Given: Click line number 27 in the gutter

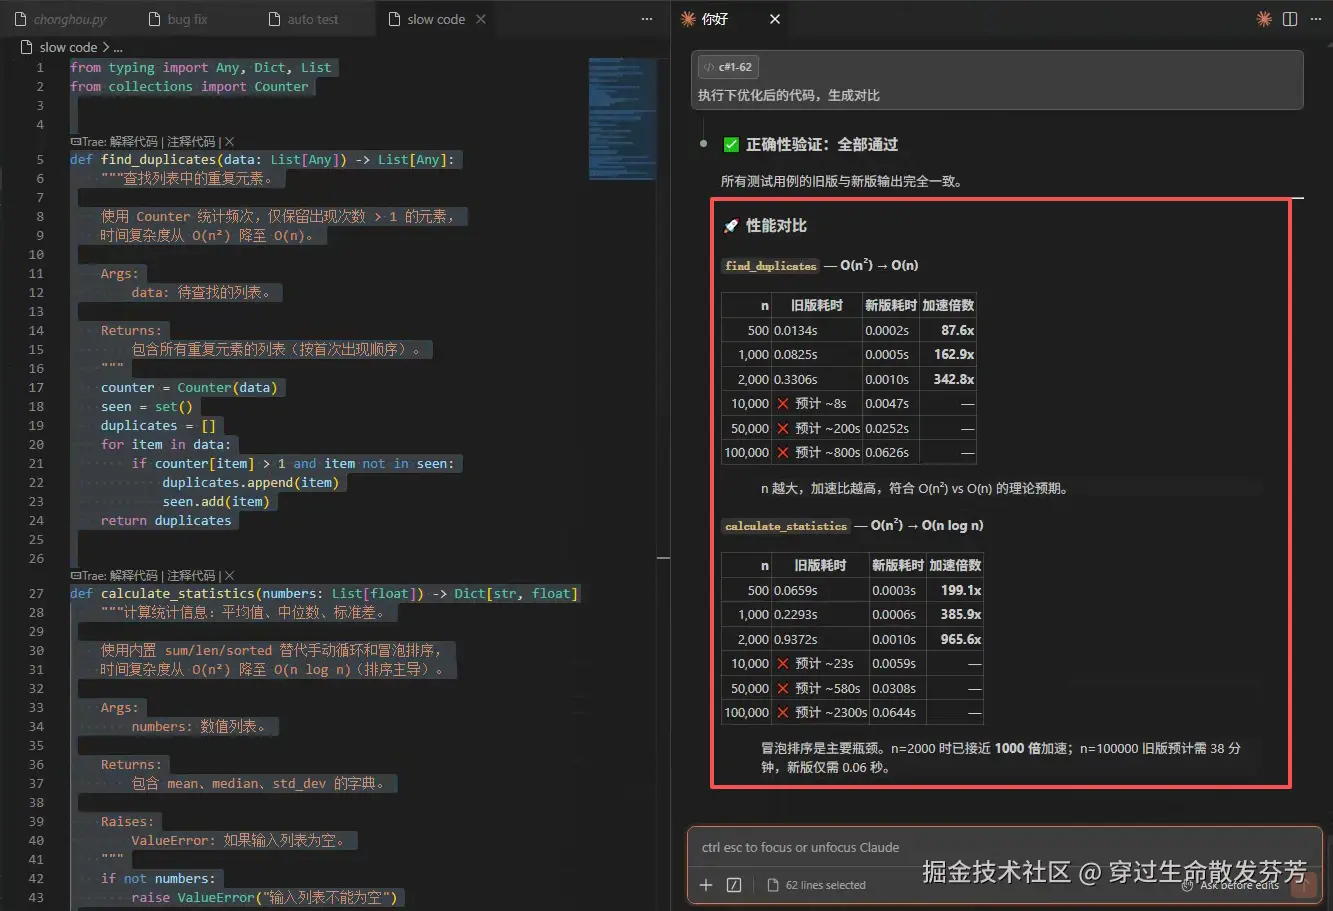Looking at the screenshot, I should 36,594.
